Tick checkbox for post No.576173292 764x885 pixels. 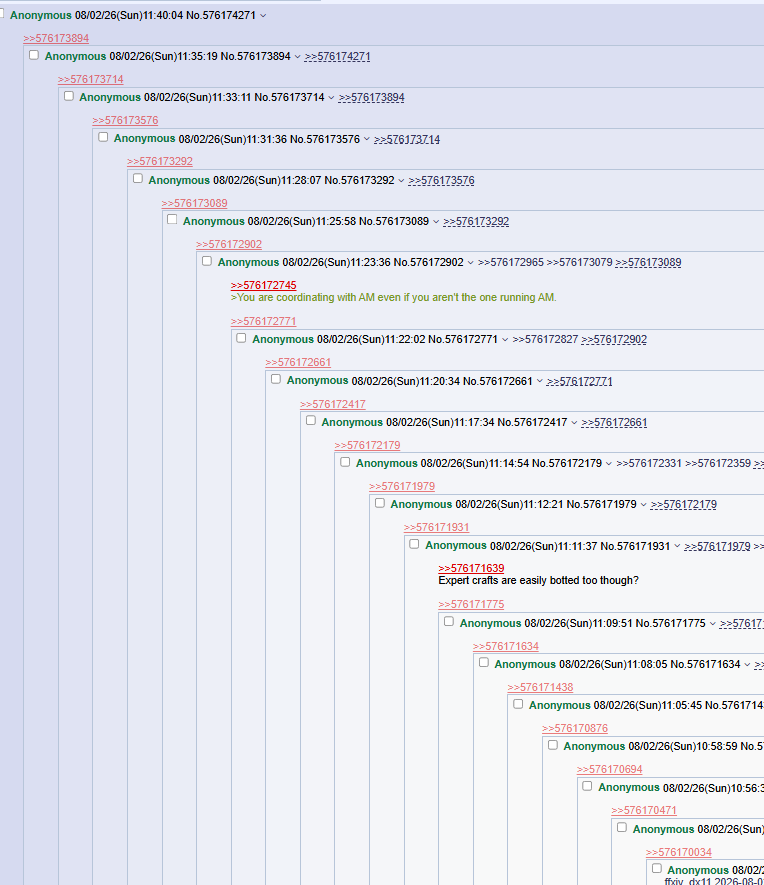click(x=138, y=178)
